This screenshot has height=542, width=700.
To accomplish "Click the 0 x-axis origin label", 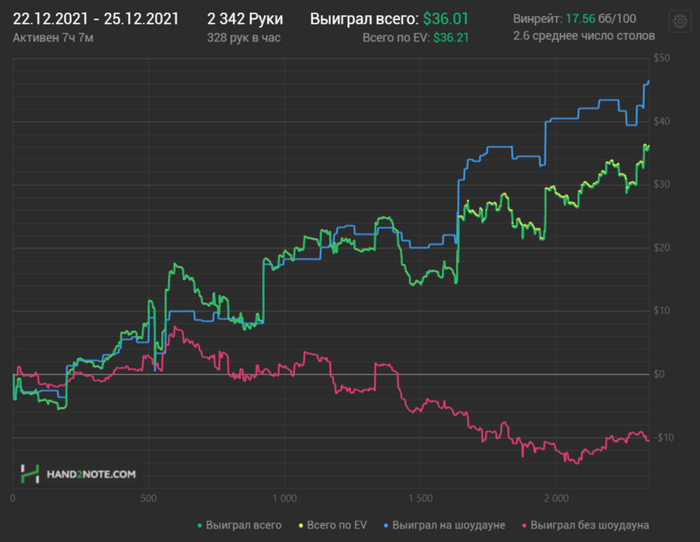I will tap(12, 498).
